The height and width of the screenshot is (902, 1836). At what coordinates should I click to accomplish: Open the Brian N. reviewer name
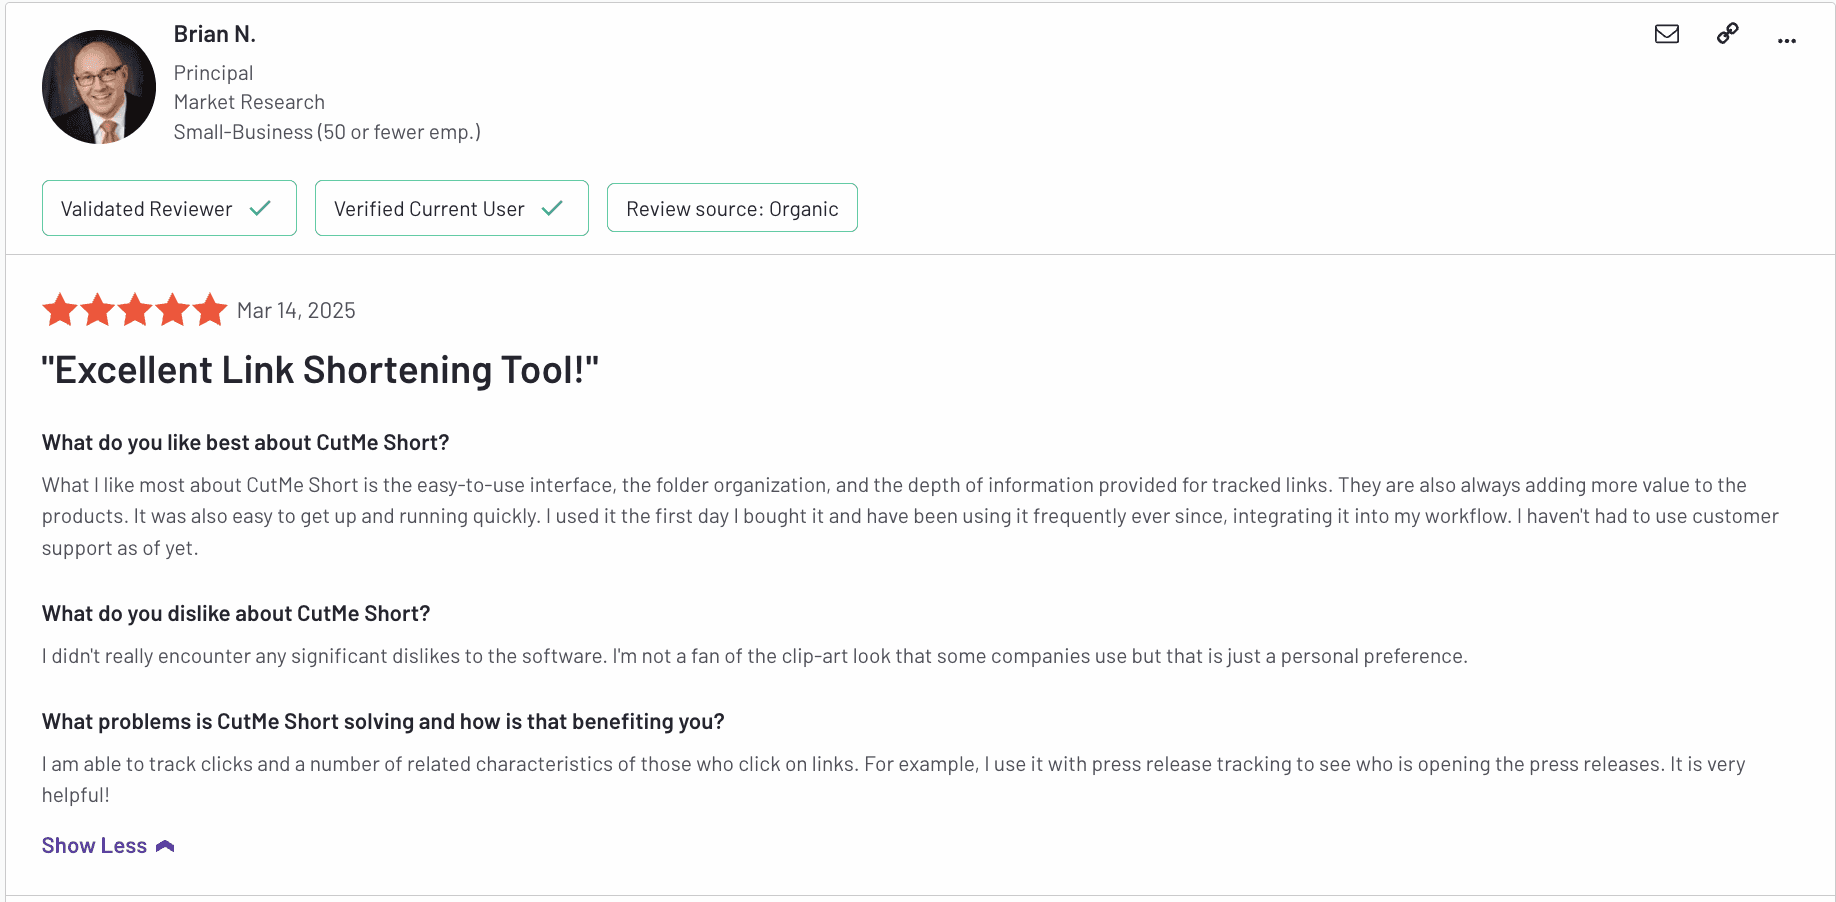click(215, 34)
